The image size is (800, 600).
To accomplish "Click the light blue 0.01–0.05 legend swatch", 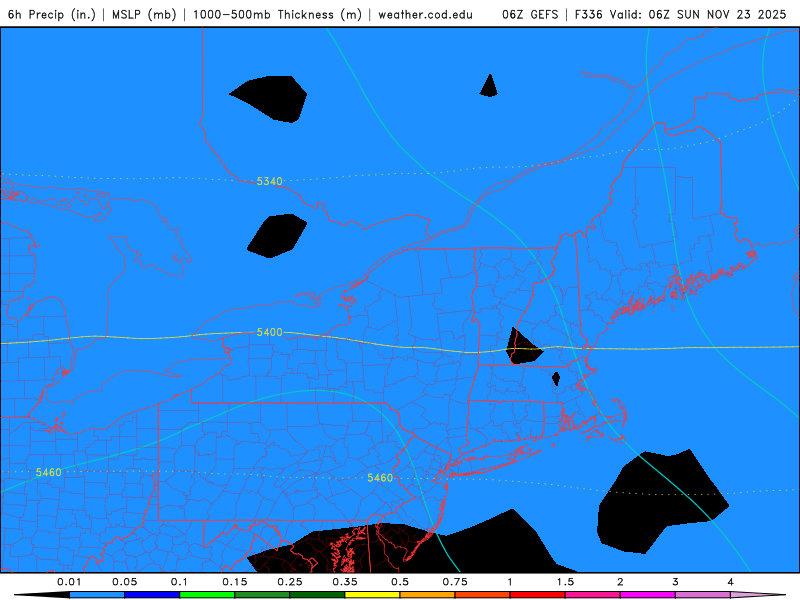I will [97, 595].
